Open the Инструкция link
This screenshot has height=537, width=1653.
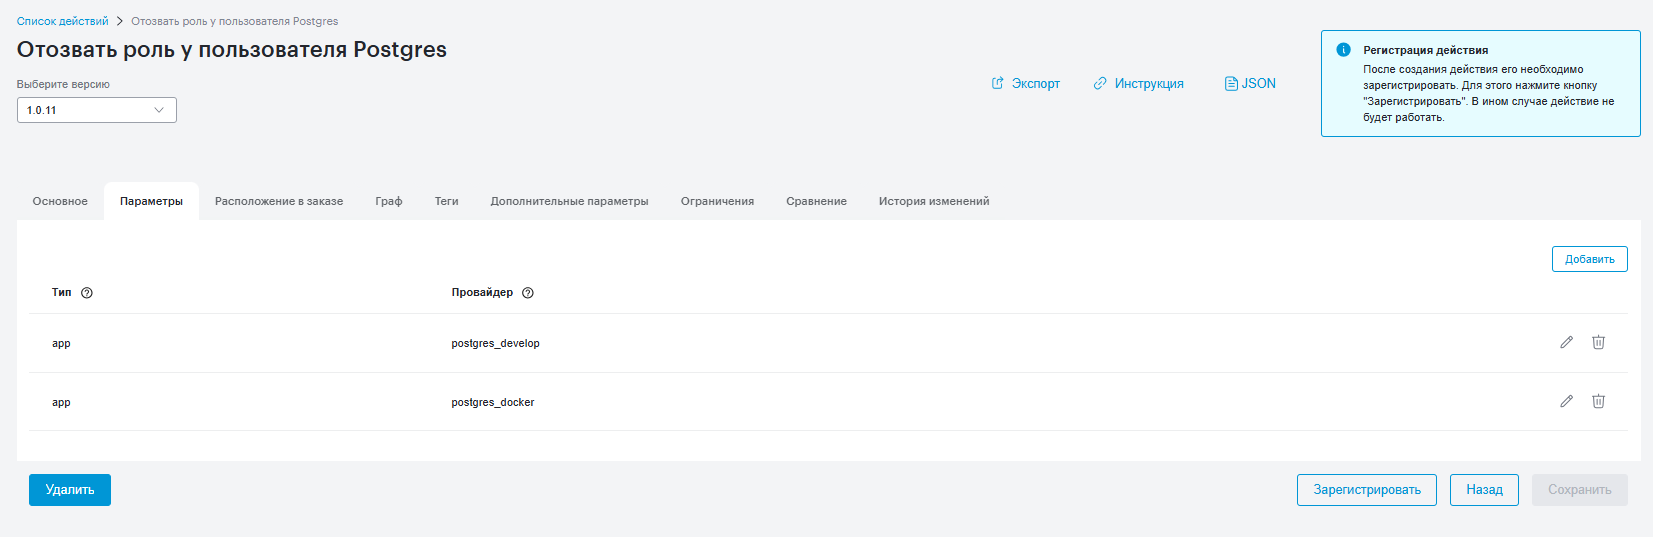tap(1138, 84)
